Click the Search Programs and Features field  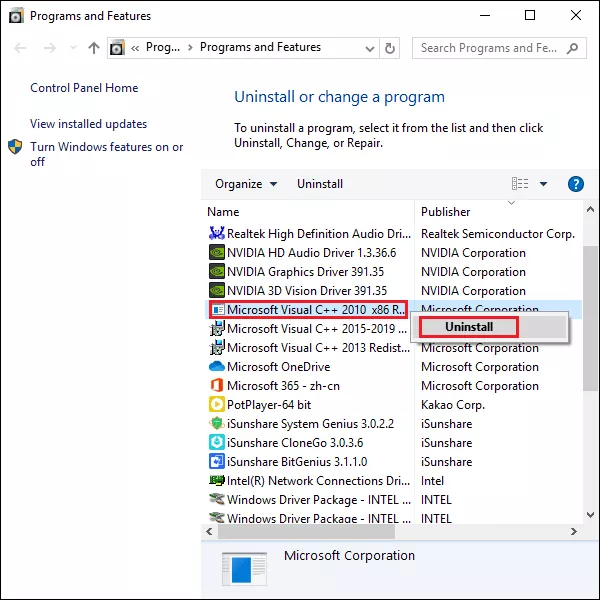click(499, 48)
